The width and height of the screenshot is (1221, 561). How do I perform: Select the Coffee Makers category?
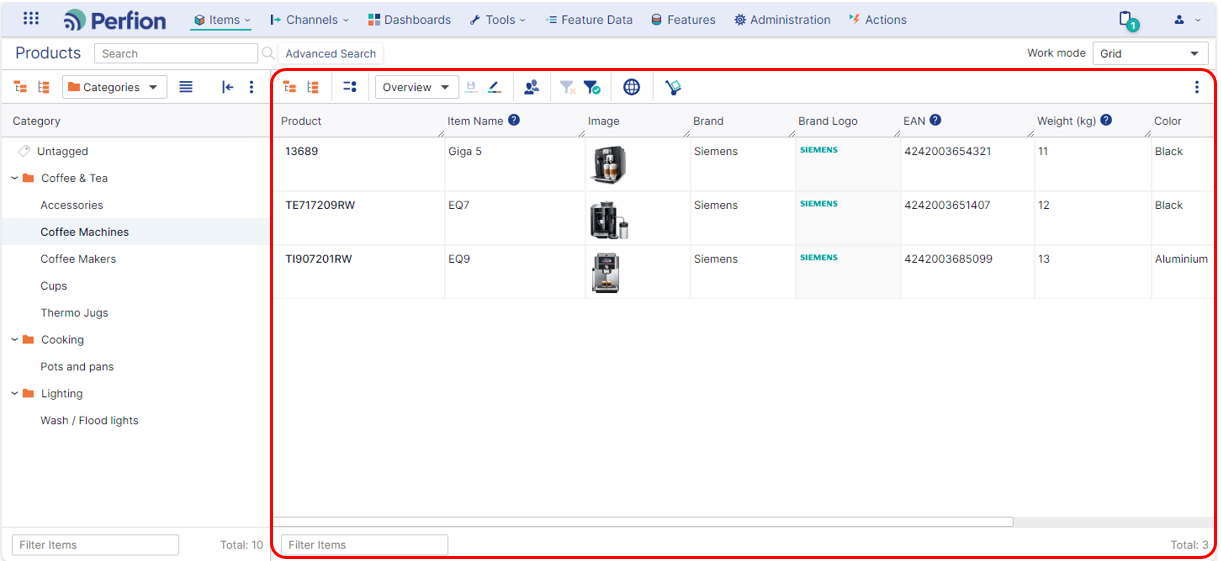(78, 259)
